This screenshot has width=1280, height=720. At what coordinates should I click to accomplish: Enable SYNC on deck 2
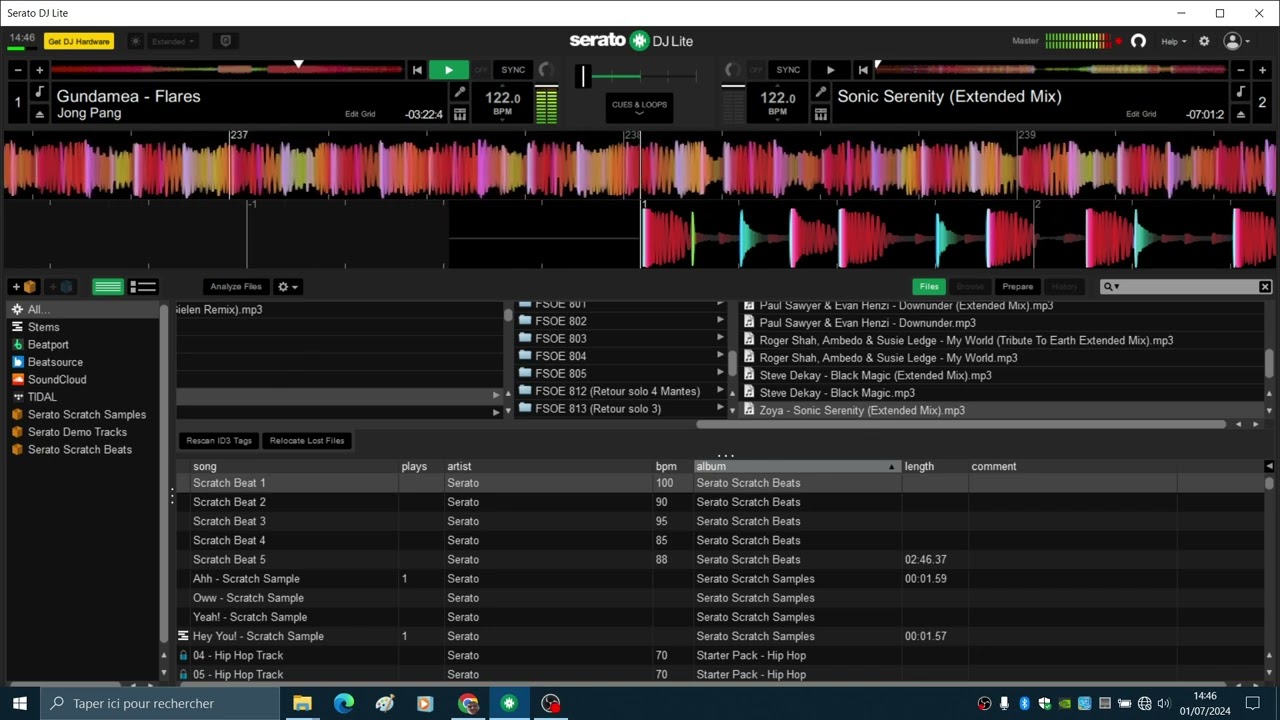click(x=788, y=70)
